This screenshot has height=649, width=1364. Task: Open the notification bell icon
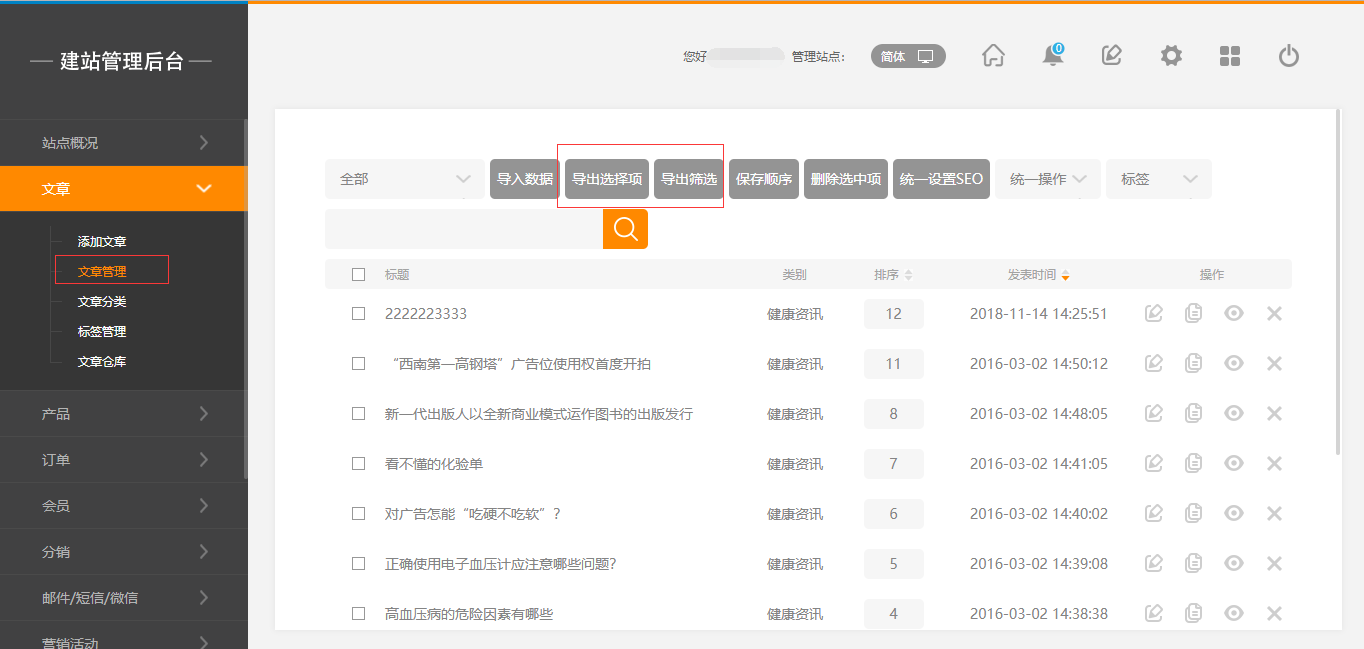[1053, 56]
